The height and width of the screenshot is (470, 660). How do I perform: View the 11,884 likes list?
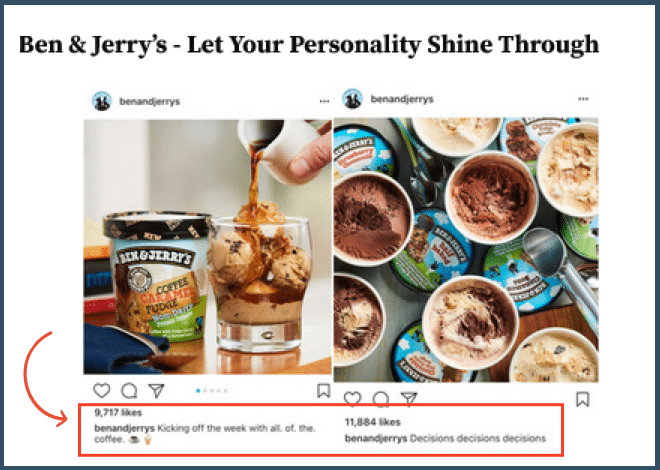373,422
